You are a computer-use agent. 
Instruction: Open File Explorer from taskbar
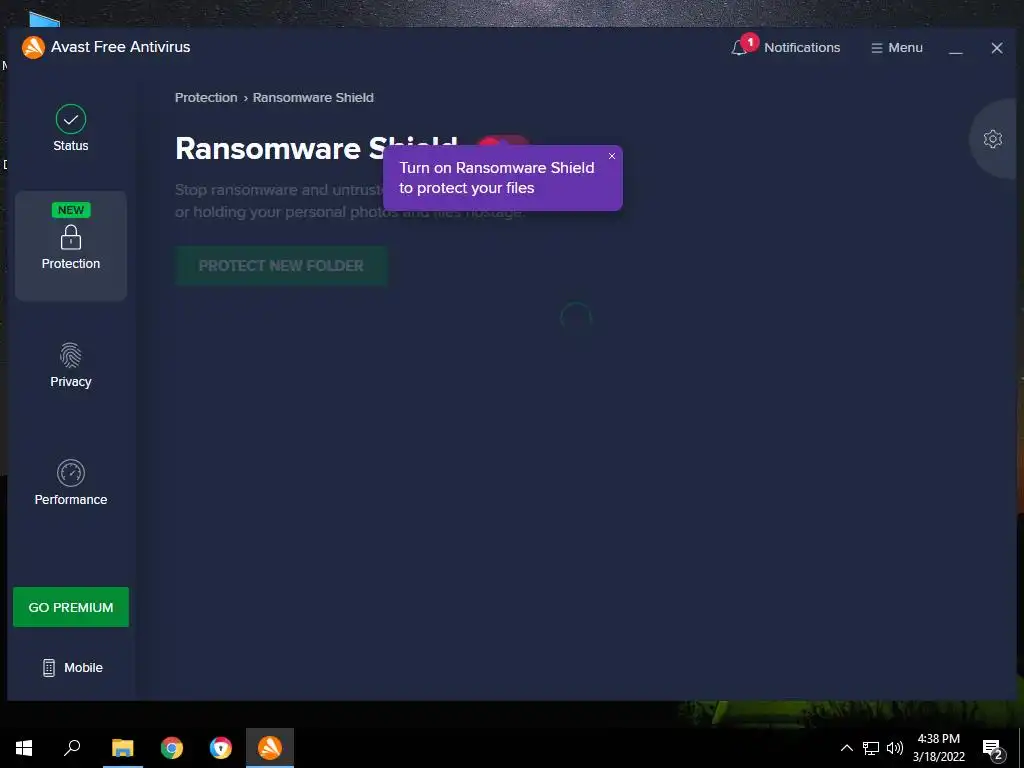[x=122, y=748]
